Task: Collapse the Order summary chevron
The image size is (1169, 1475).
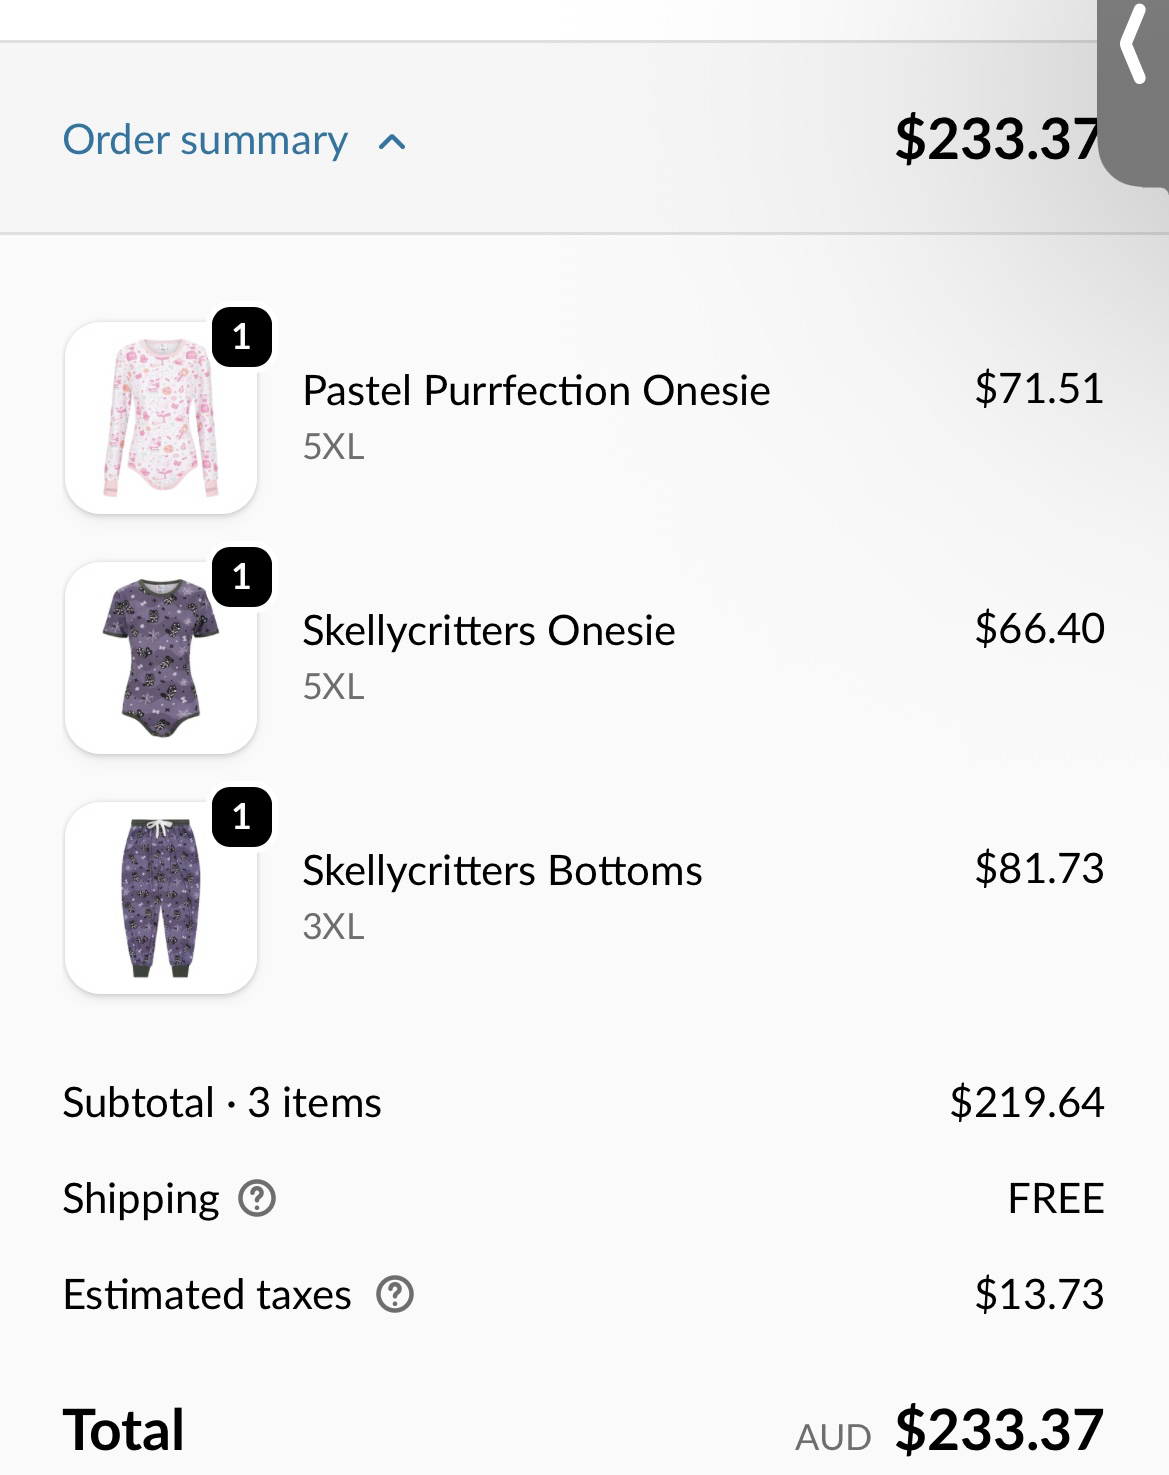Action: point(392,142)
